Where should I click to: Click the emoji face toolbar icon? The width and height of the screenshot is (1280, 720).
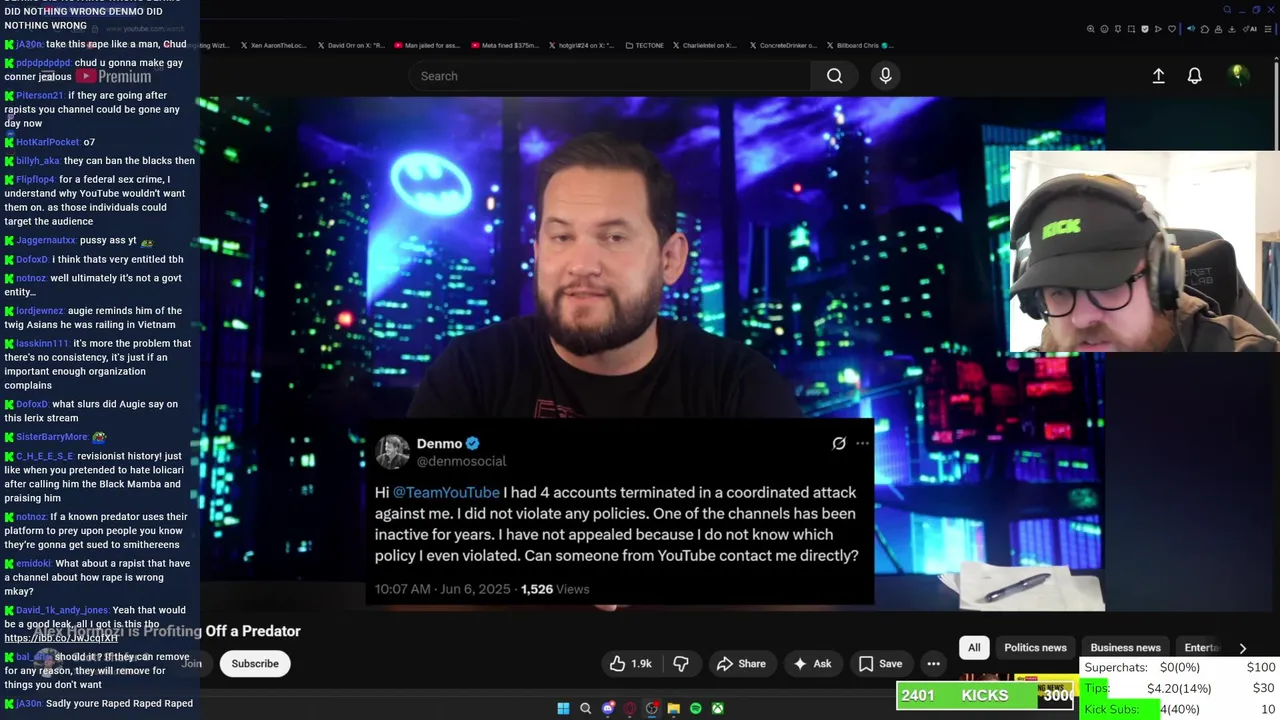1104,29
